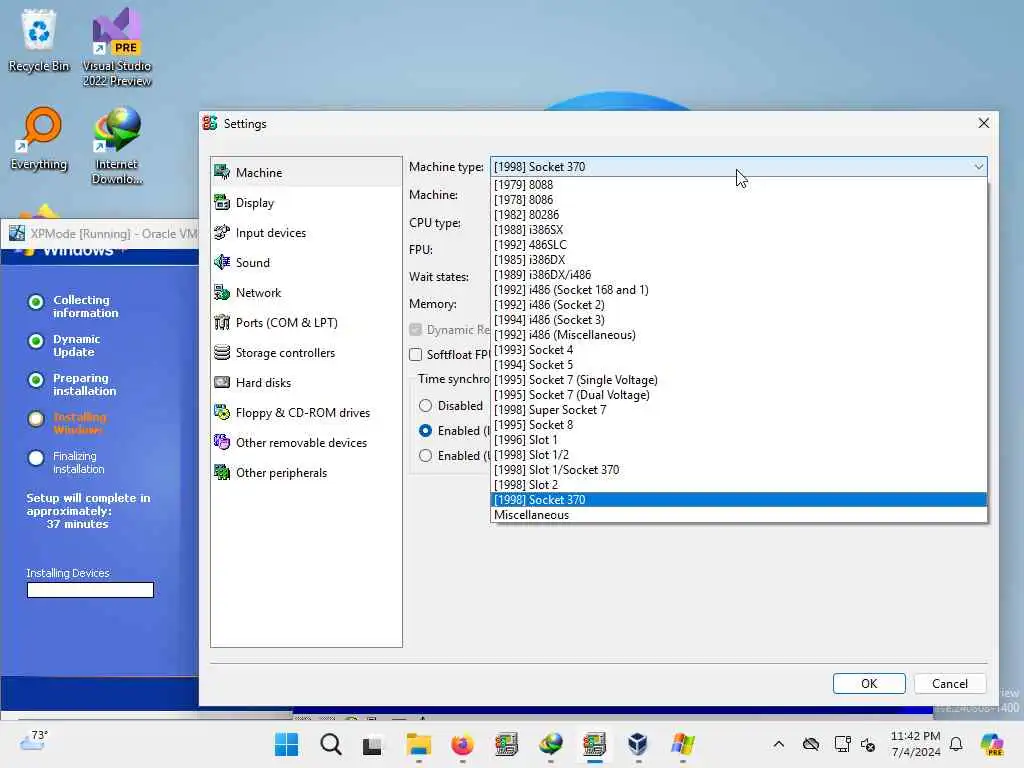Open the Windows Start menu

(x=286, y=744)
